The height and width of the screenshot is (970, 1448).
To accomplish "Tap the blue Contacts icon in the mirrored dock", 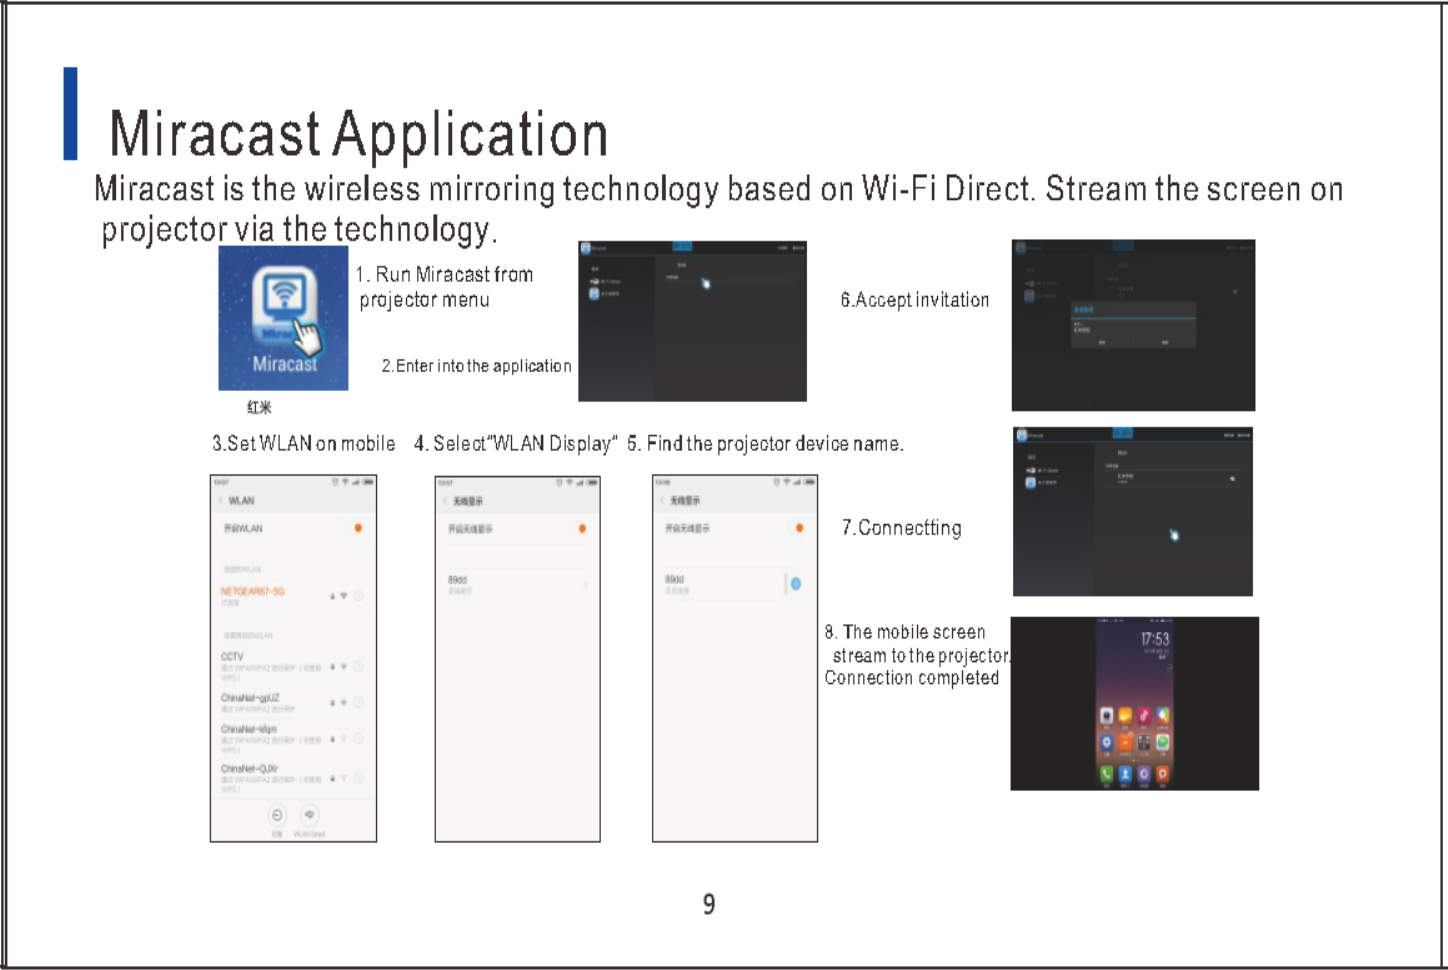I will click(x=1125, y=773).
